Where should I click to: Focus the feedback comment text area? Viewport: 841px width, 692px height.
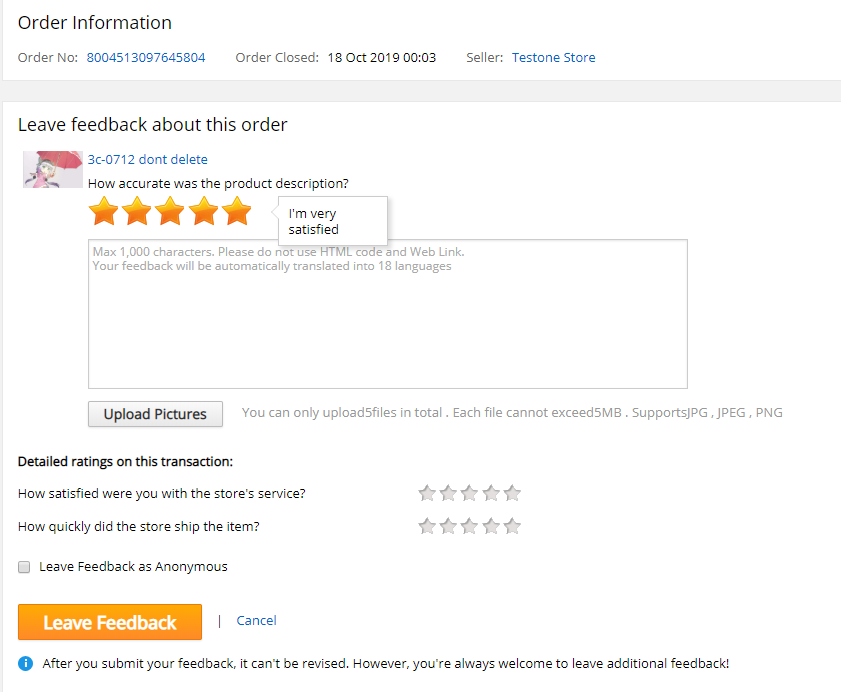pyautogui.click(x=387, y=314)
